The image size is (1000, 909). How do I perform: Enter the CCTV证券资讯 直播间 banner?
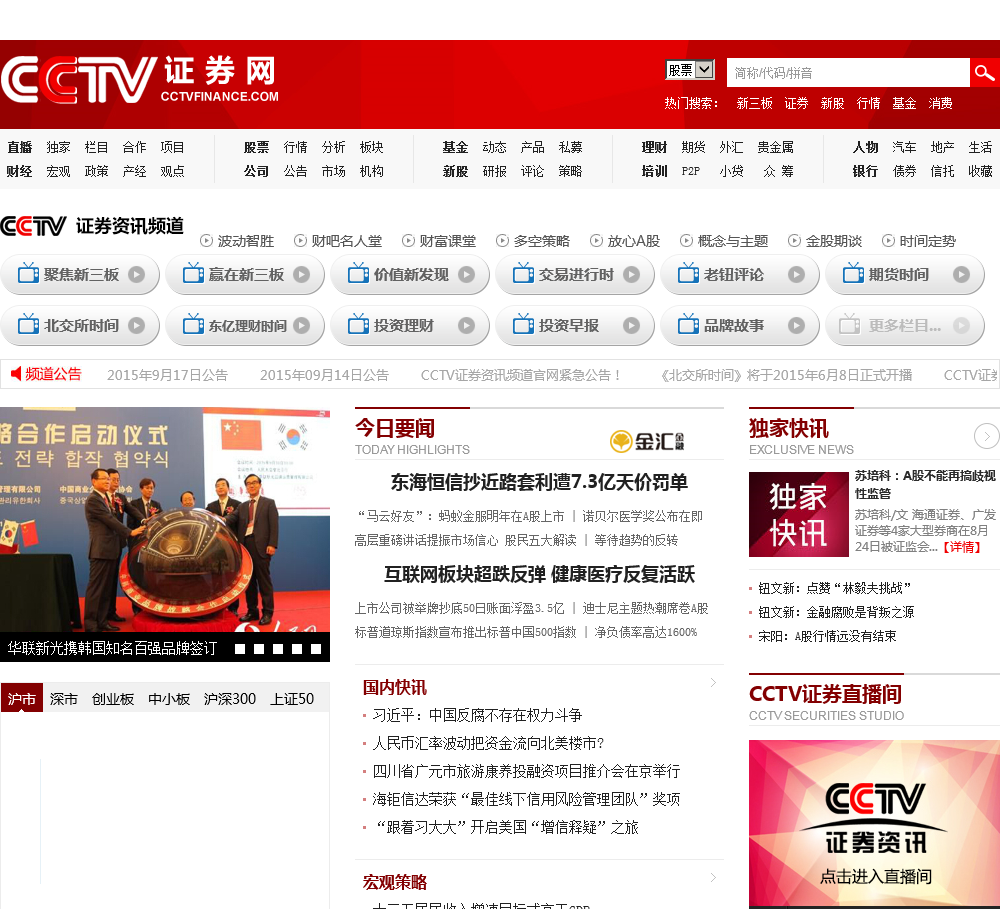tap(874, 824)
